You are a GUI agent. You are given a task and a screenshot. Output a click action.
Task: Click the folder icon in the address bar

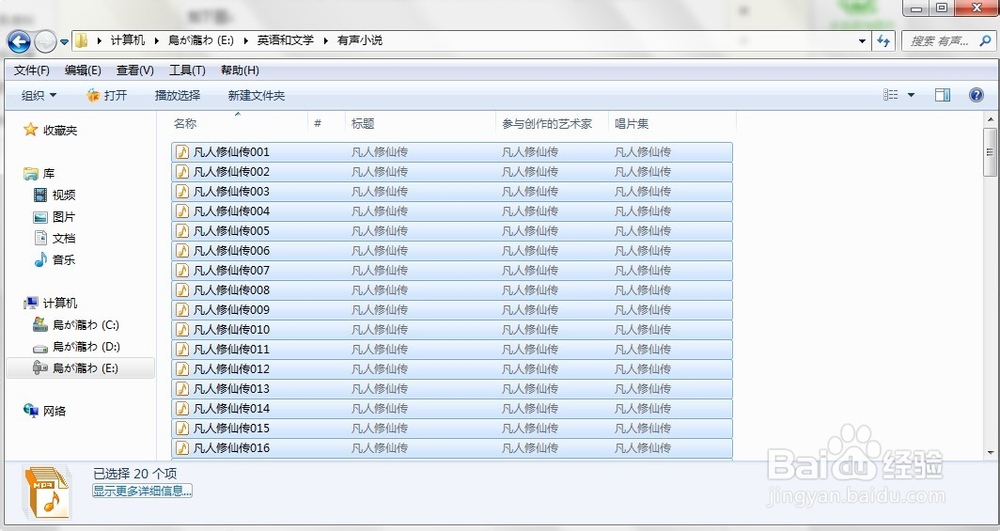pos(81,41)
